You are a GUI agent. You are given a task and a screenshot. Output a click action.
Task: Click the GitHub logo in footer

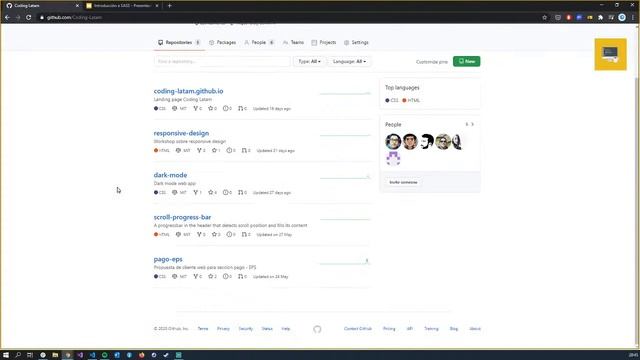point(317,329)
